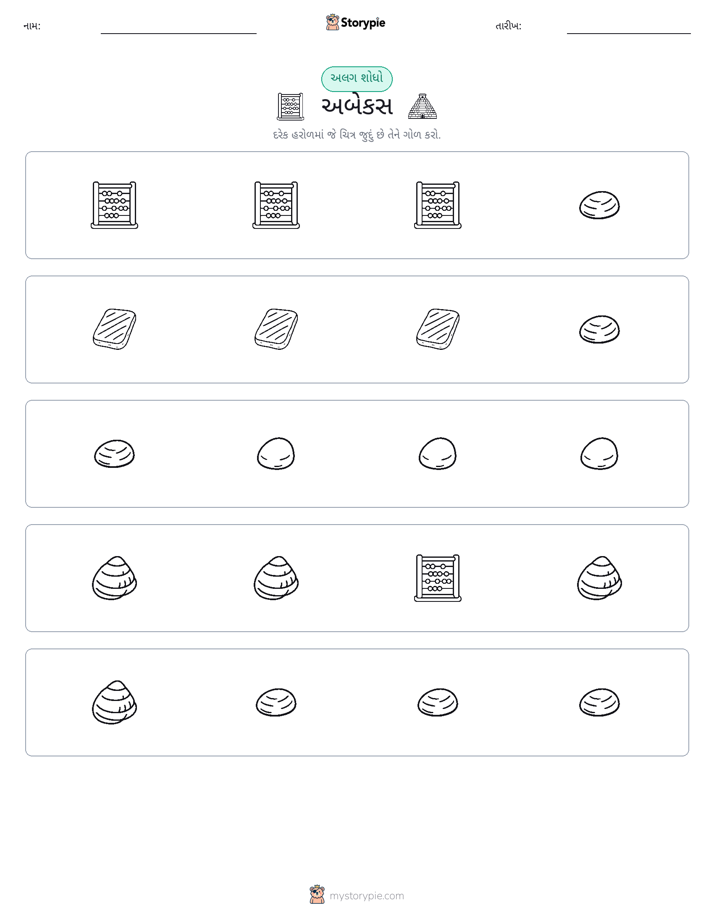Screen dimensions: 714x924
Task: Click the નામ name line field
Action: (x=178, y=27)
